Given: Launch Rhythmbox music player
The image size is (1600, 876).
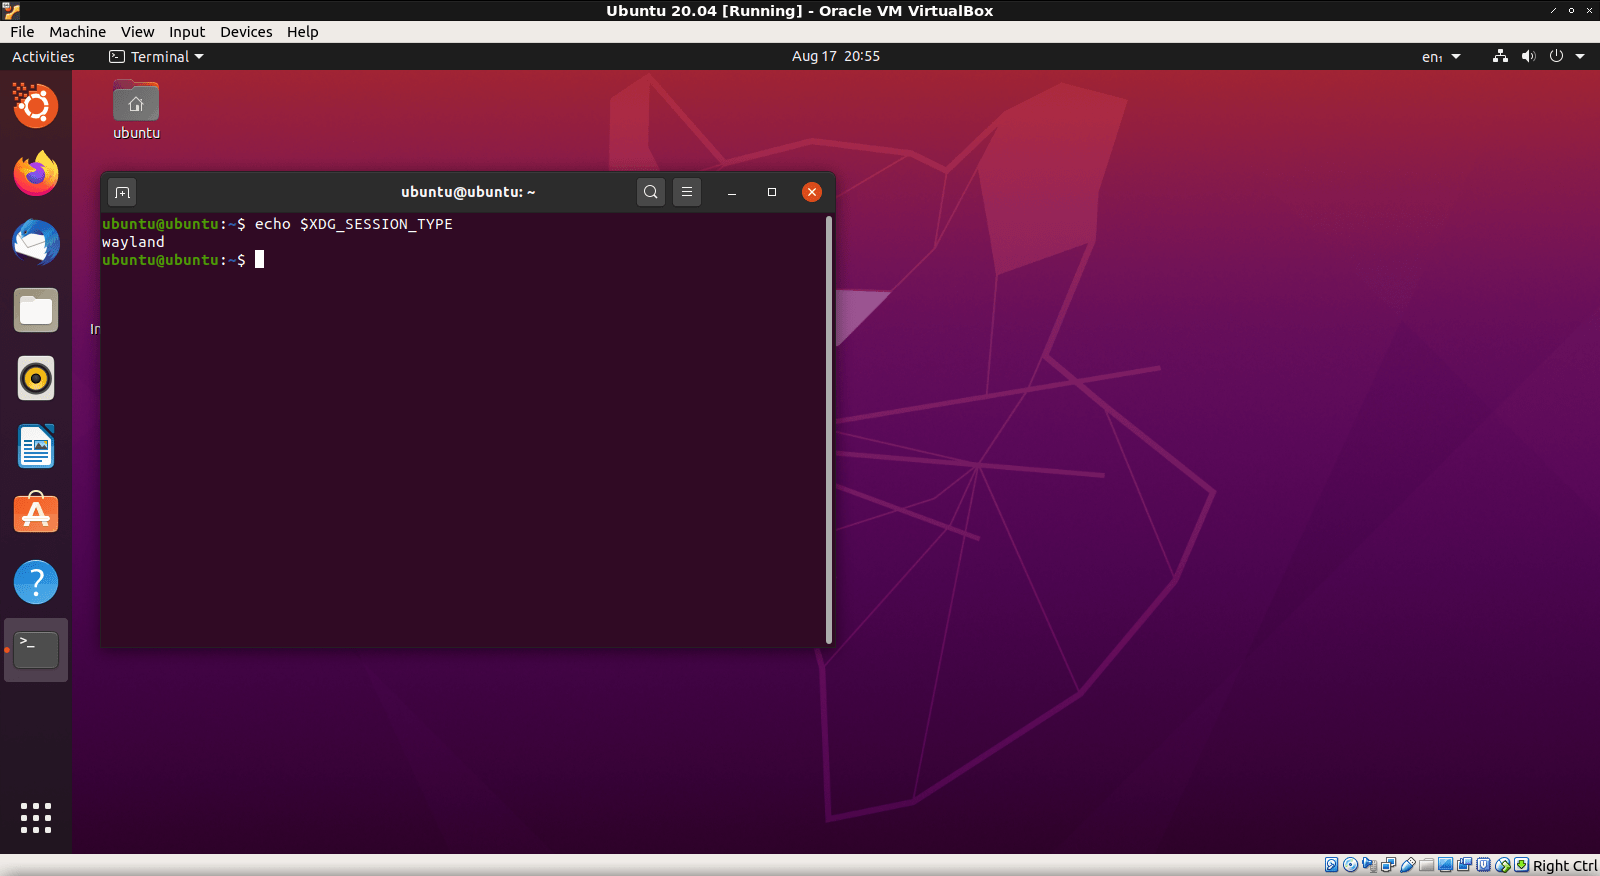Looking at the screenshot, I should point(36,379).
